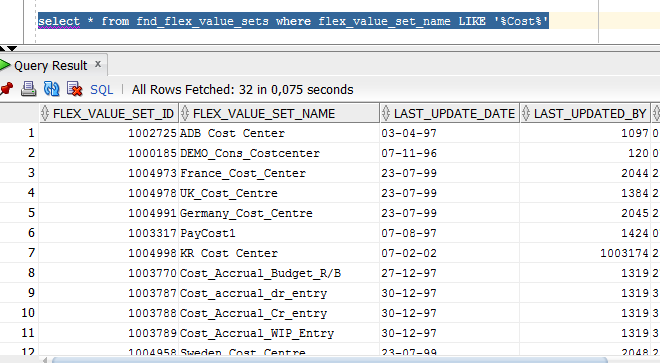This screenshot has width=660, height=363.
Task: Click LAST_UPDATED_BY value 1003174
Action: tap(585, 253)
